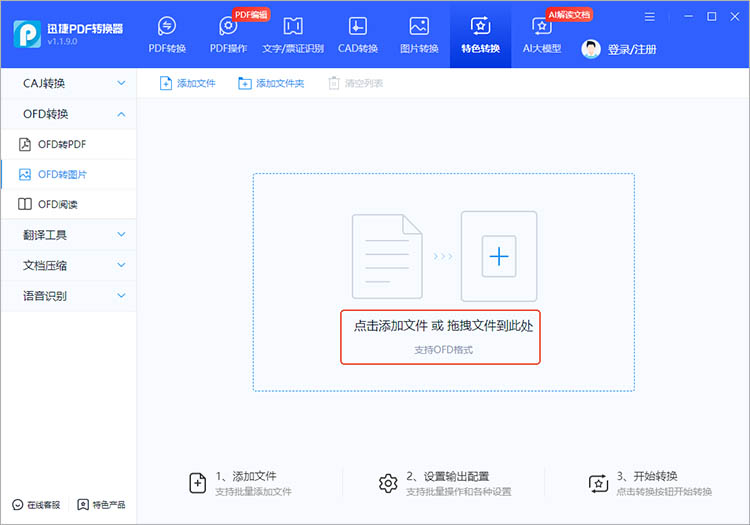Switch to the PDF转换 tab label
The image size is (750, 525).
(x=167, y=49)
